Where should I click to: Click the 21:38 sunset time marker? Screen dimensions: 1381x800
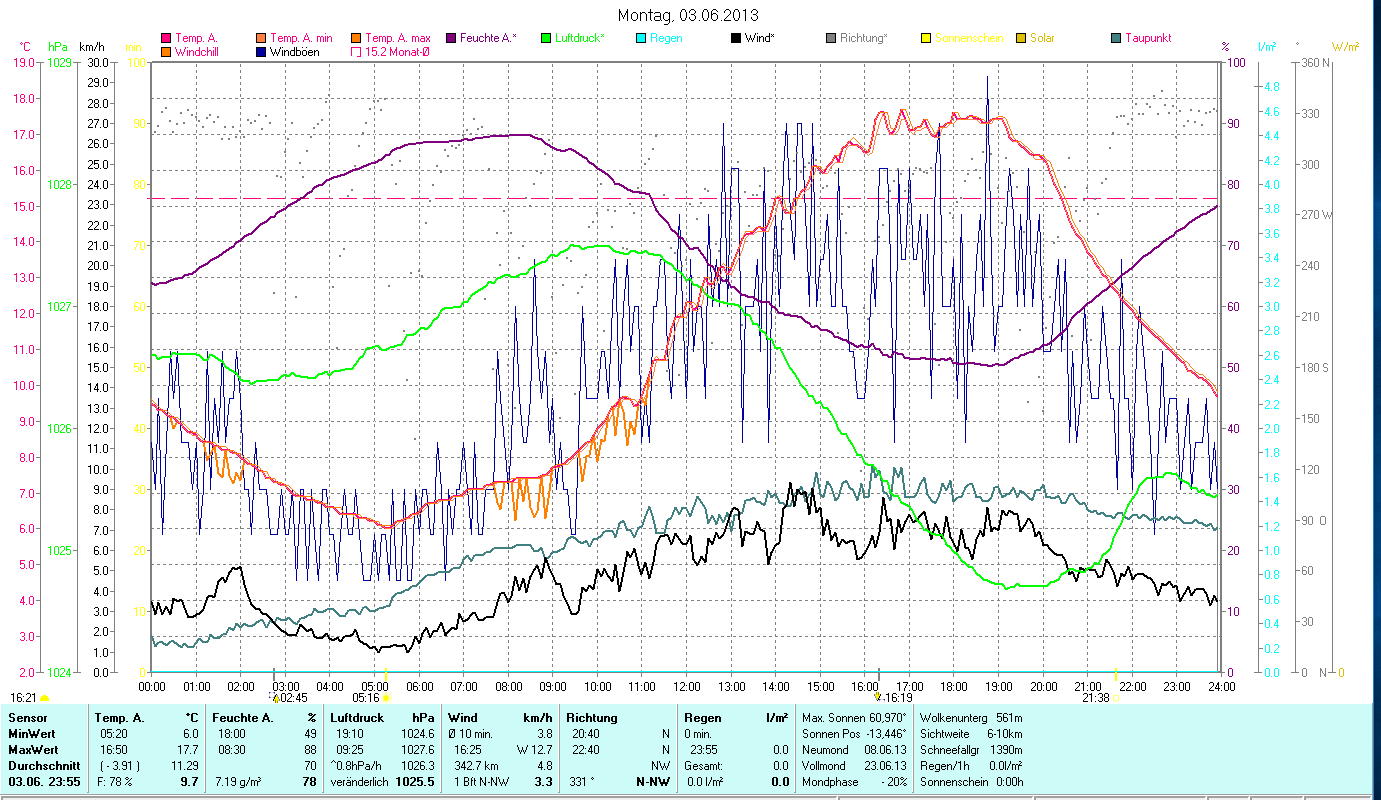click(1095, 698)
